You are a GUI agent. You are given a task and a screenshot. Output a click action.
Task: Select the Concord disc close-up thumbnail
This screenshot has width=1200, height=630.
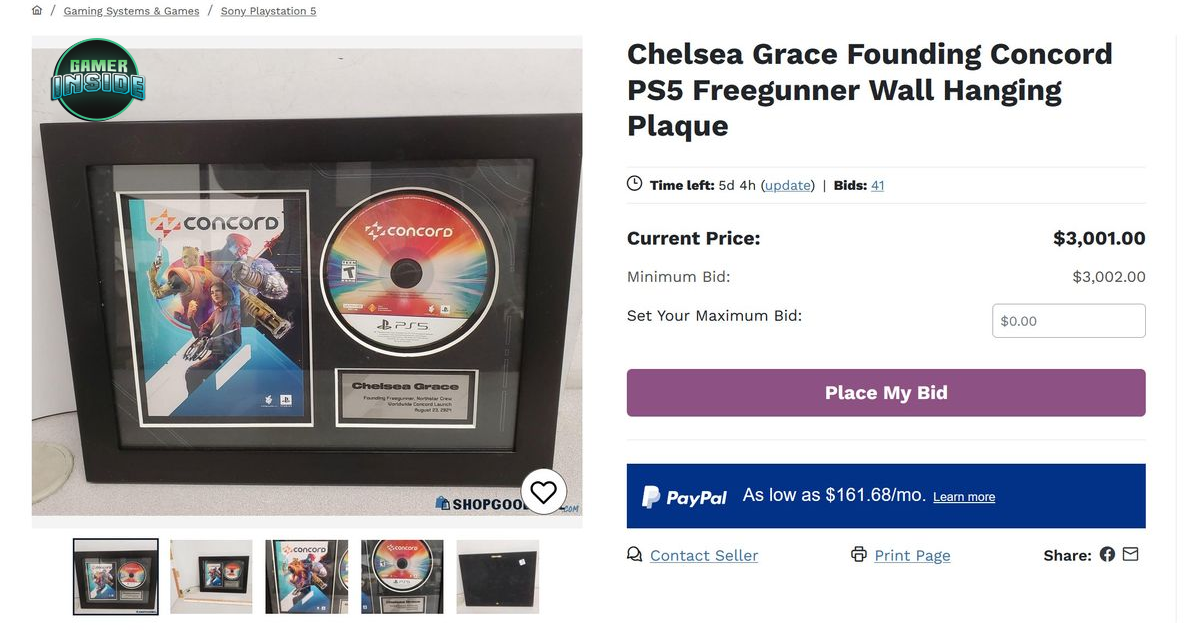(402, 577)
